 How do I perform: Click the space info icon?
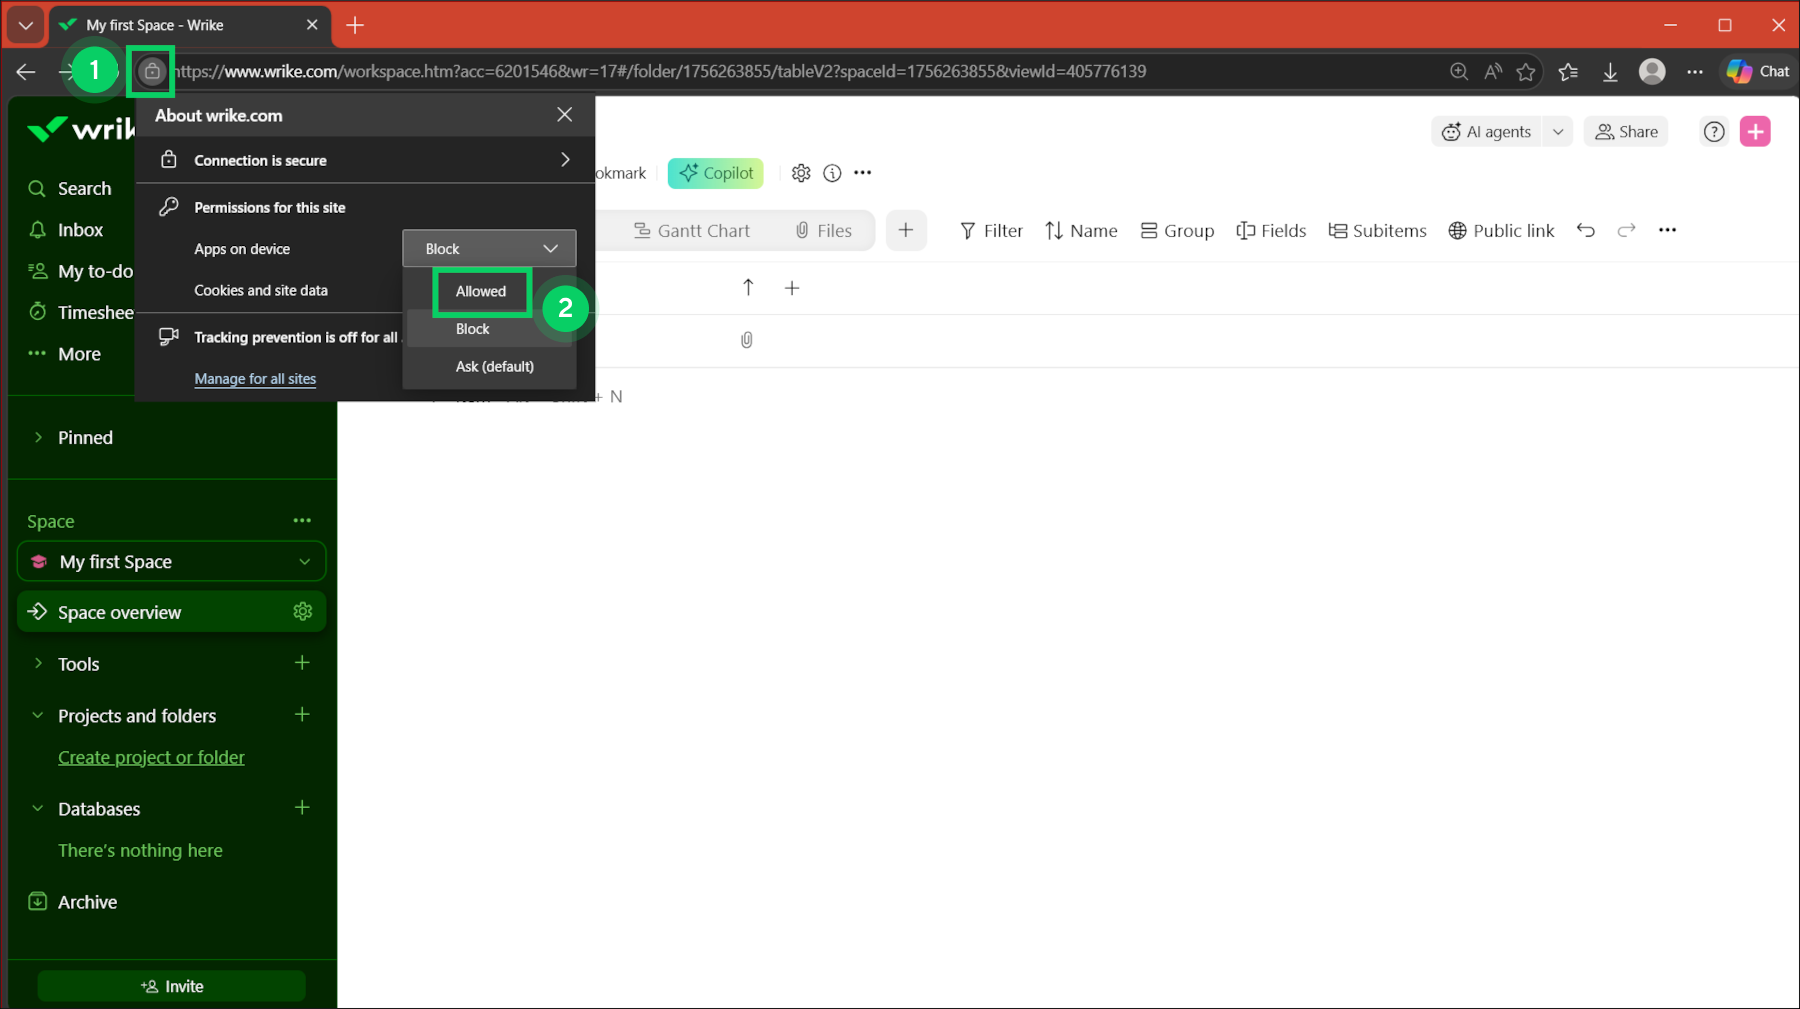click(832, 173)
